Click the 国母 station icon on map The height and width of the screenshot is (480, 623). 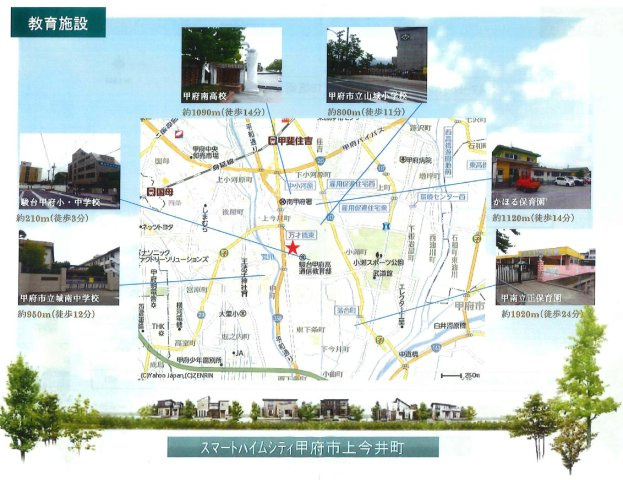148,190
